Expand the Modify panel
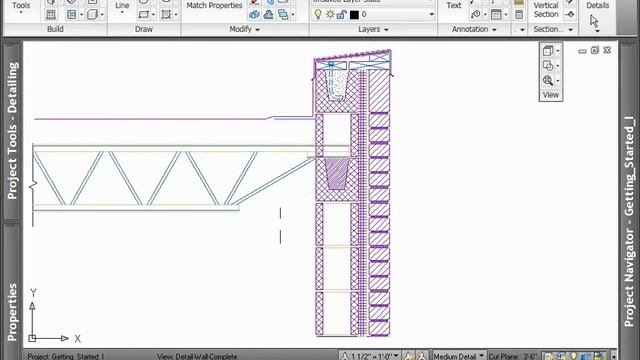This screenshot has width=640, height=360. pyautogui.click(x=244, y=29)
